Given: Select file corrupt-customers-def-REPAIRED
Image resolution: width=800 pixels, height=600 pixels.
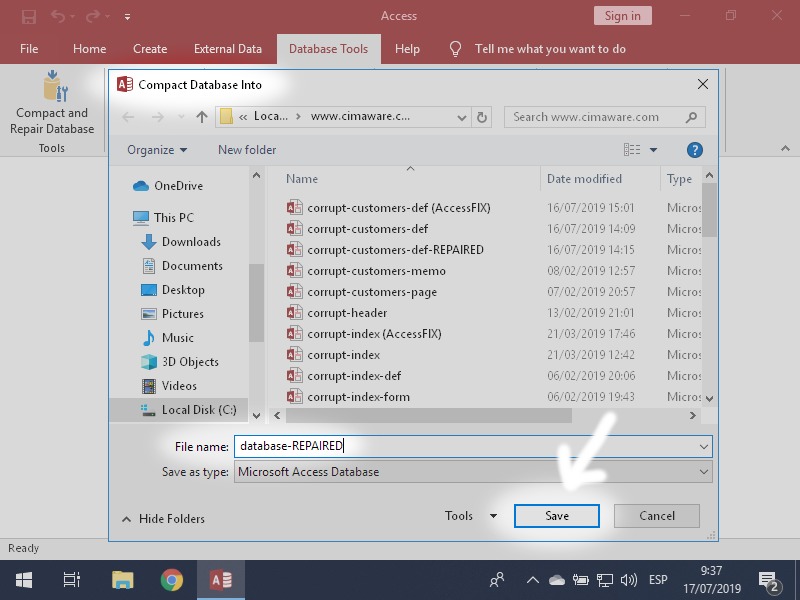Looking at the screenshot, I should point(385,249).
